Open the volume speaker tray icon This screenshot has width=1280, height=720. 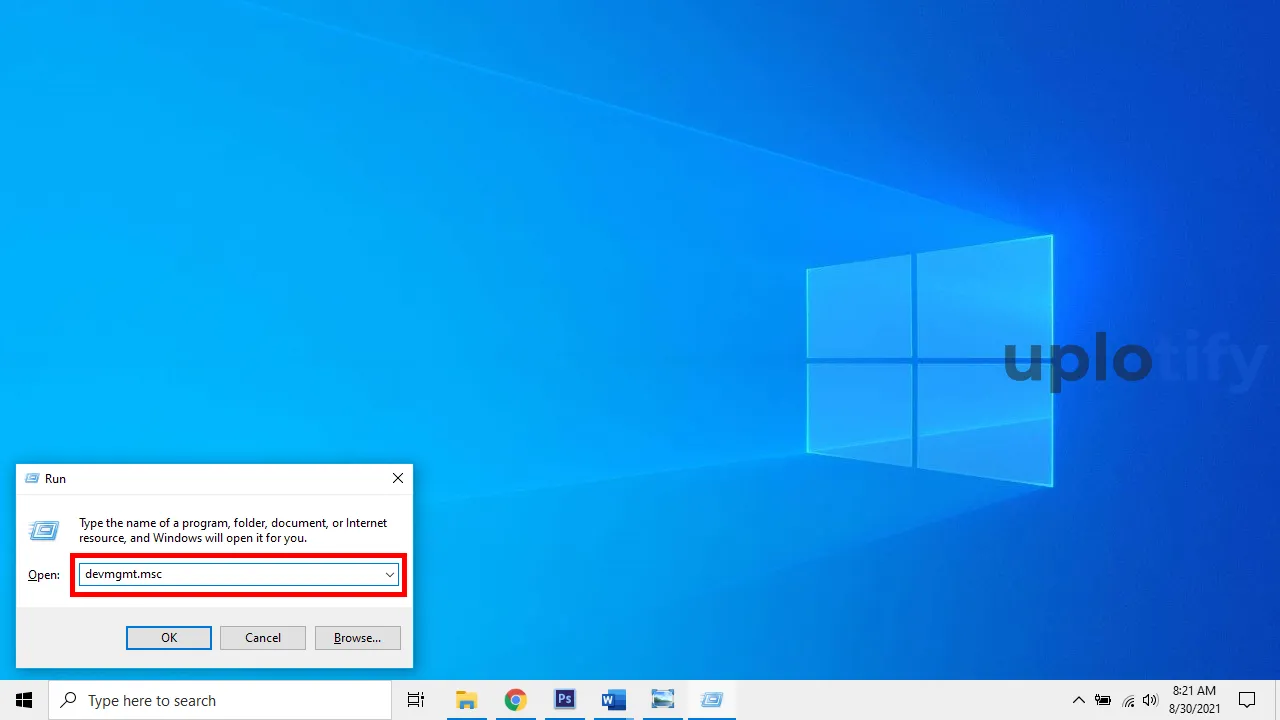coord(1150,700)
